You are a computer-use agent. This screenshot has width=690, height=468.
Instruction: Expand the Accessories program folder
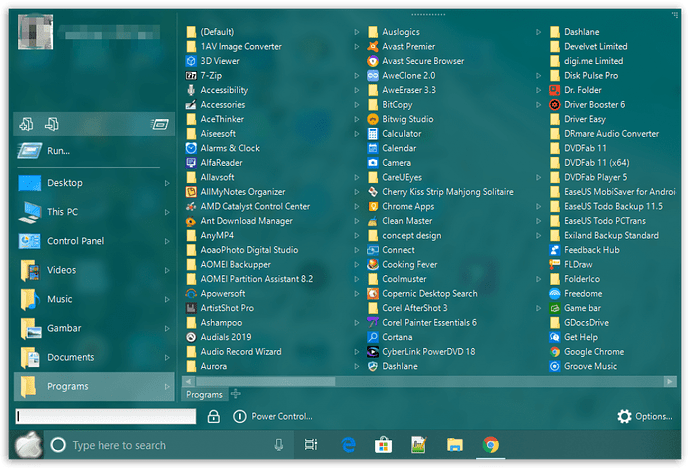point(222,105)
